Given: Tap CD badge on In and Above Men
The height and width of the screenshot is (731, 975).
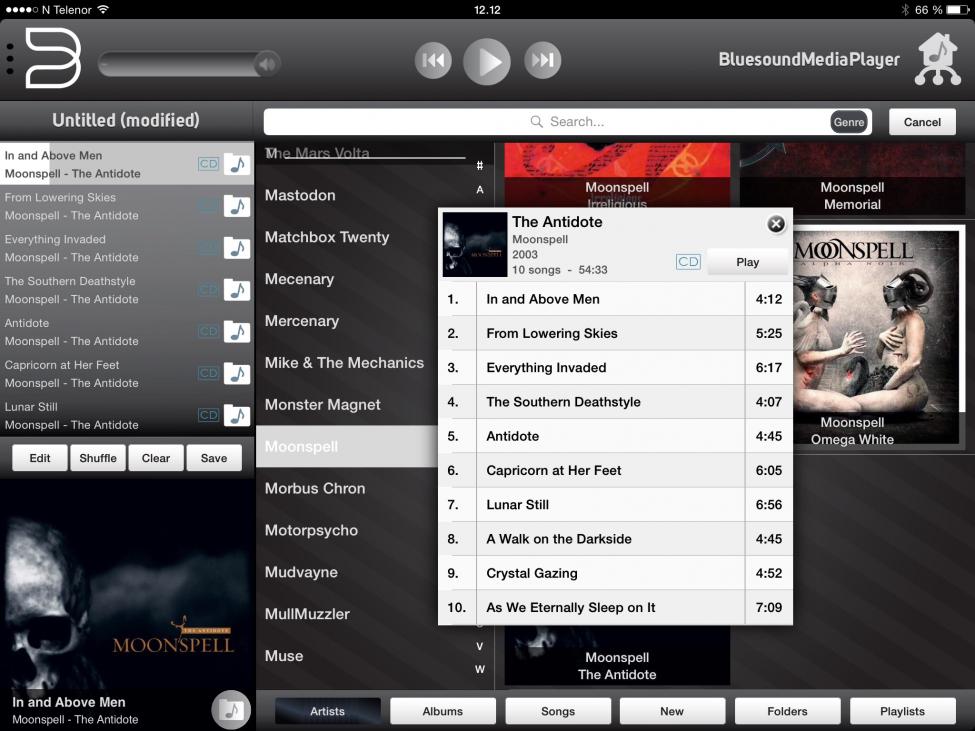Looking at the screenshot, I should (x=209, y=164).
